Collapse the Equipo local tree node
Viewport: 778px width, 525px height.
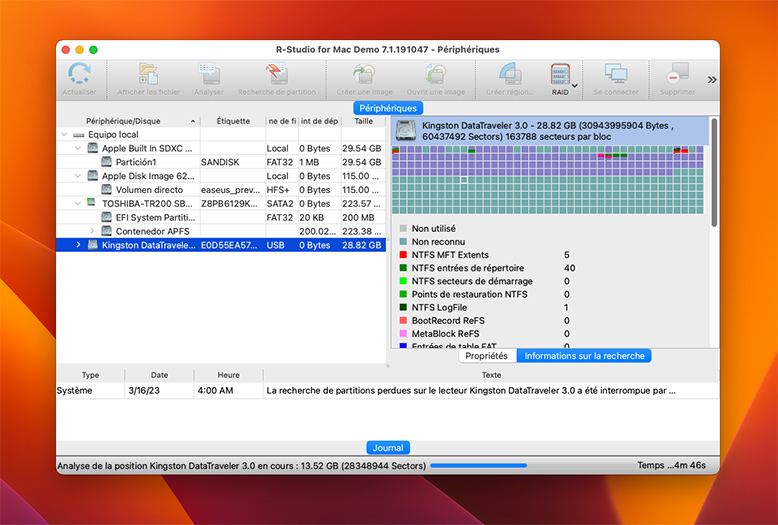point(64,134)
